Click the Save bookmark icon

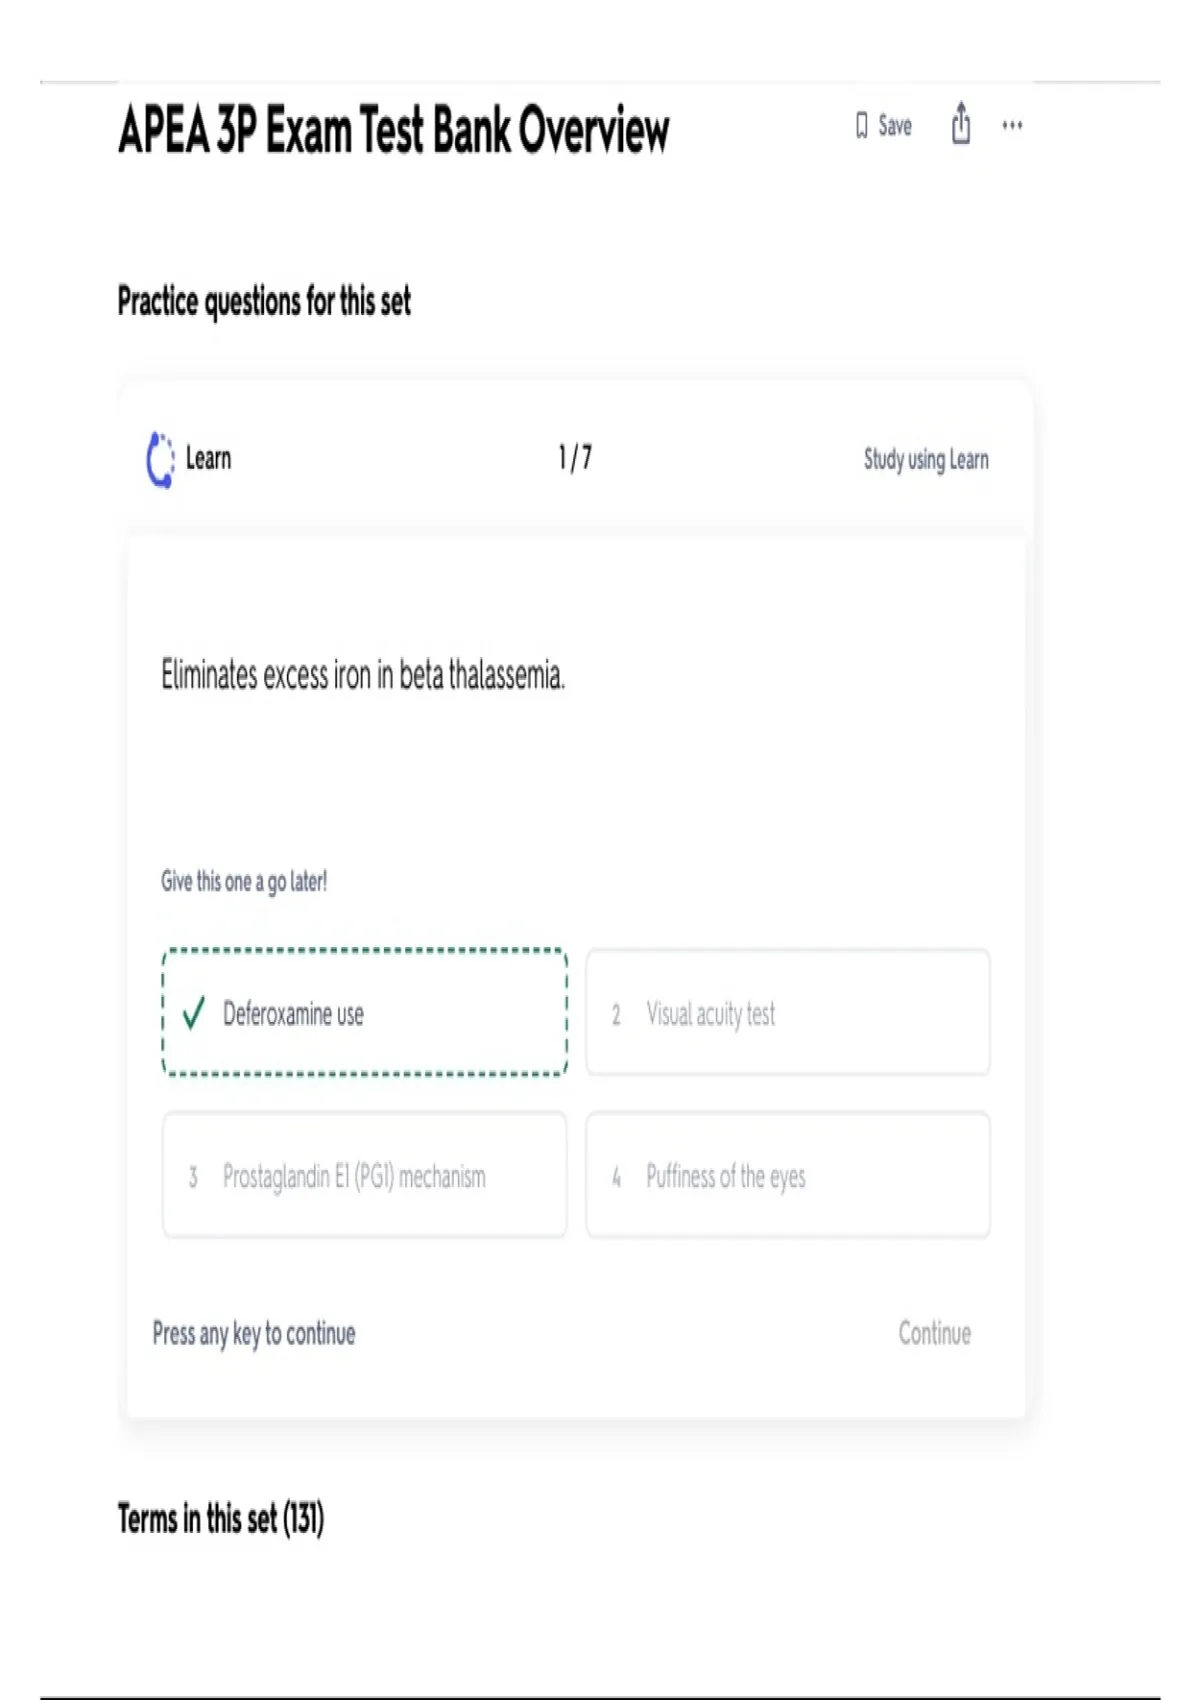861,126
